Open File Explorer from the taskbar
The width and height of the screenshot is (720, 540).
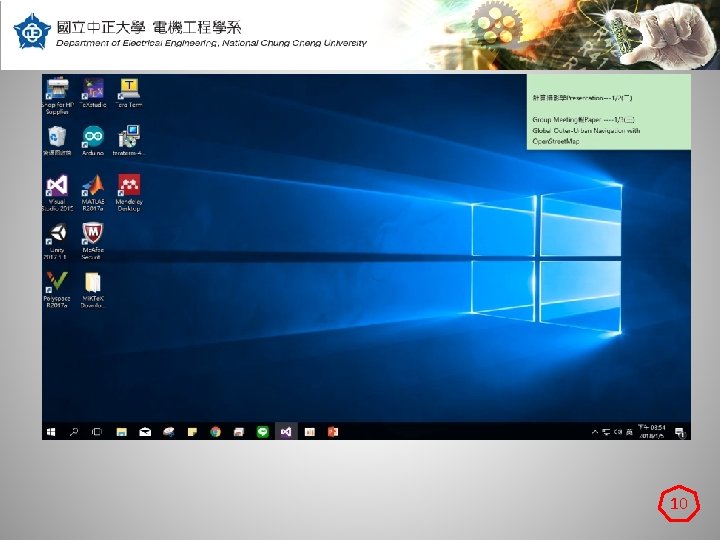click(x=121, y=432)
